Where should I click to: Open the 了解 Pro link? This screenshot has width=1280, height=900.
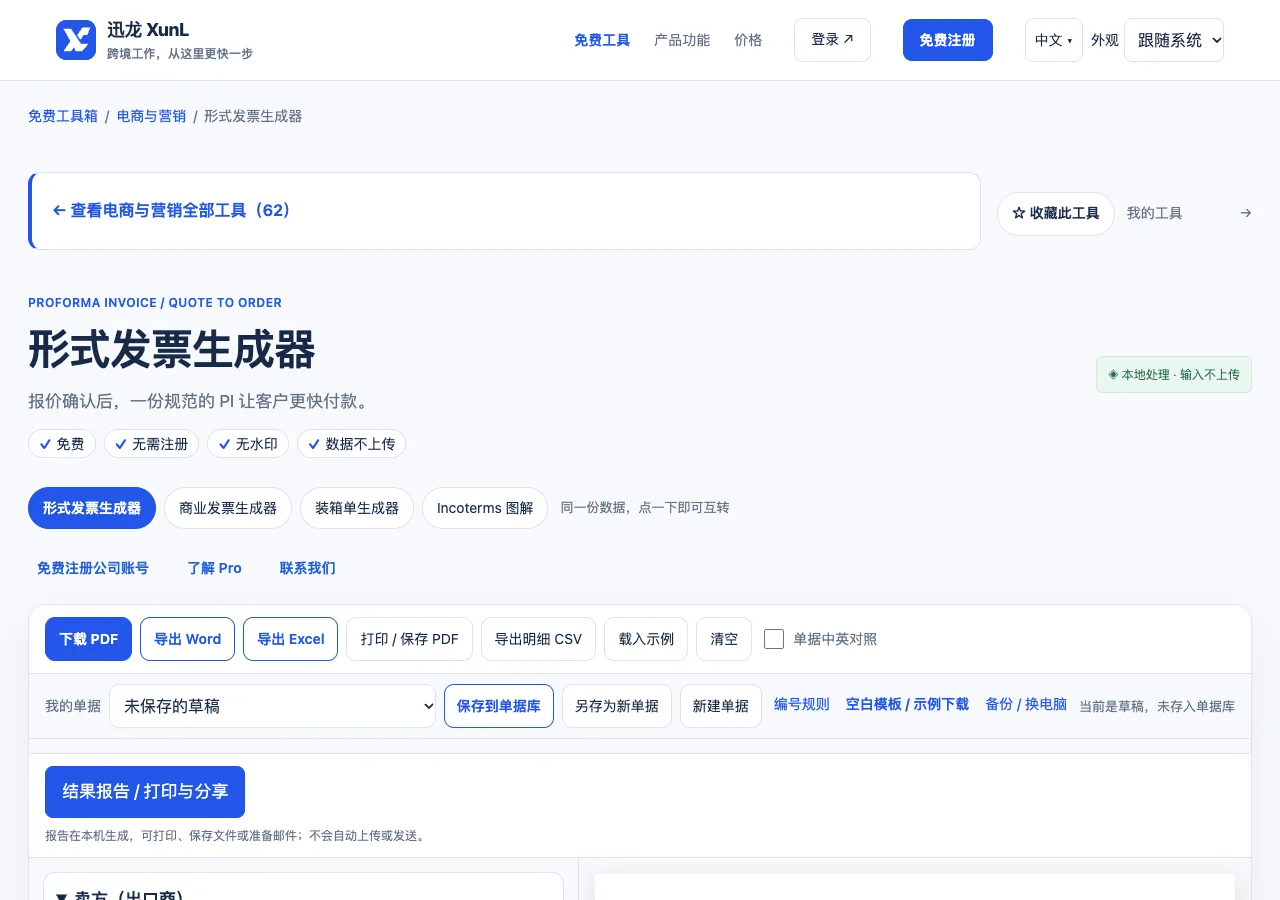(x=214, y=568)
